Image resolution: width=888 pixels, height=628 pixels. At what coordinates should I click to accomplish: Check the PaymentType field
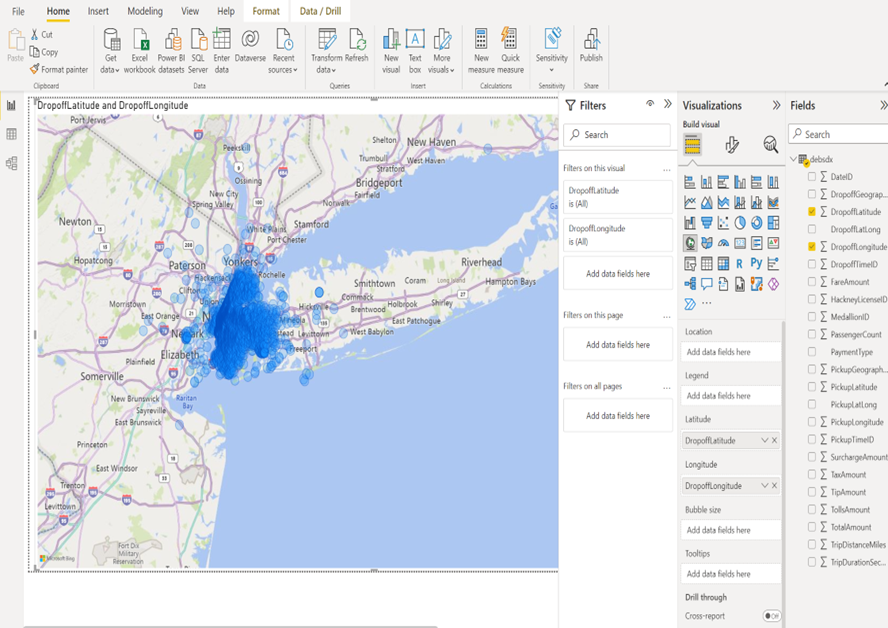812,352
